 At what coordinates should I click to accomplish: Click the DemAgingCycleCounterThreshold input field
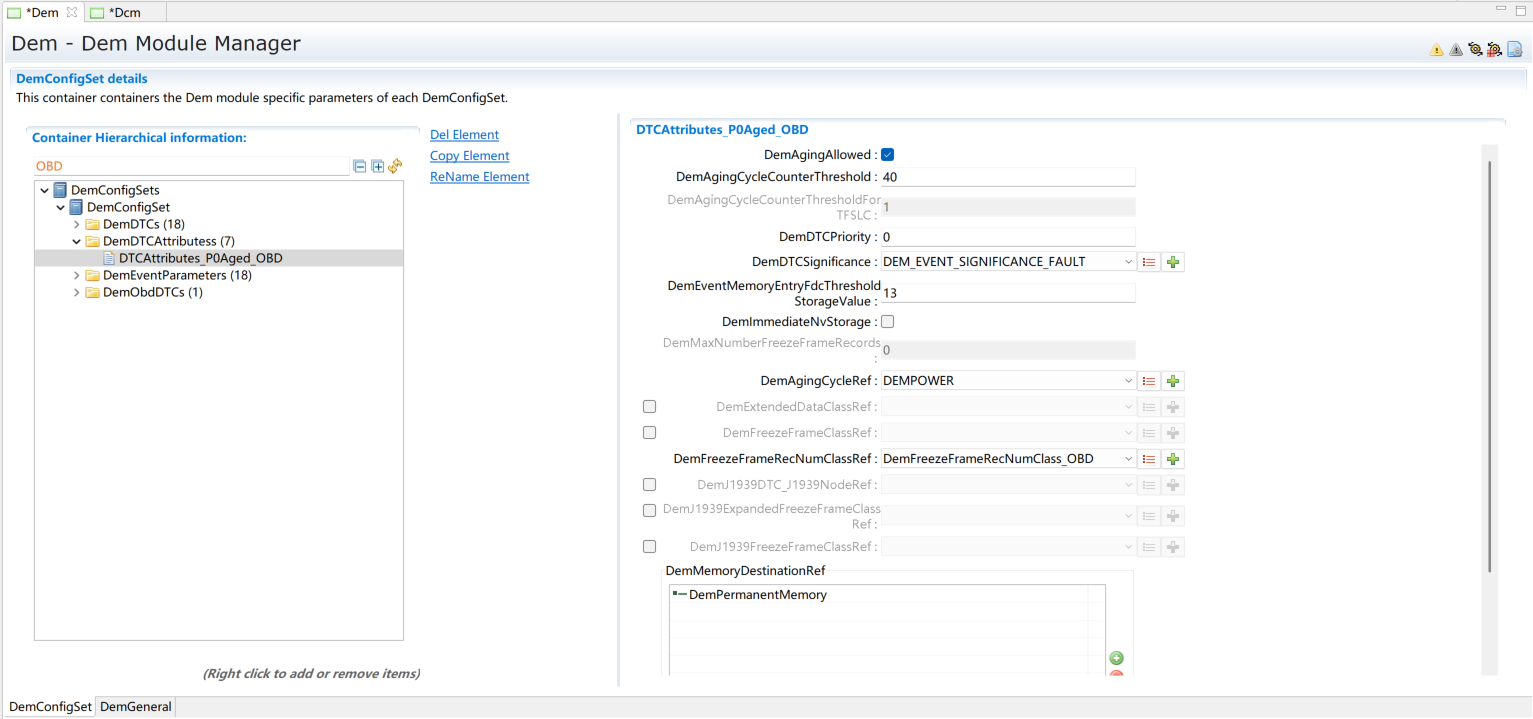coord(1007,177)
